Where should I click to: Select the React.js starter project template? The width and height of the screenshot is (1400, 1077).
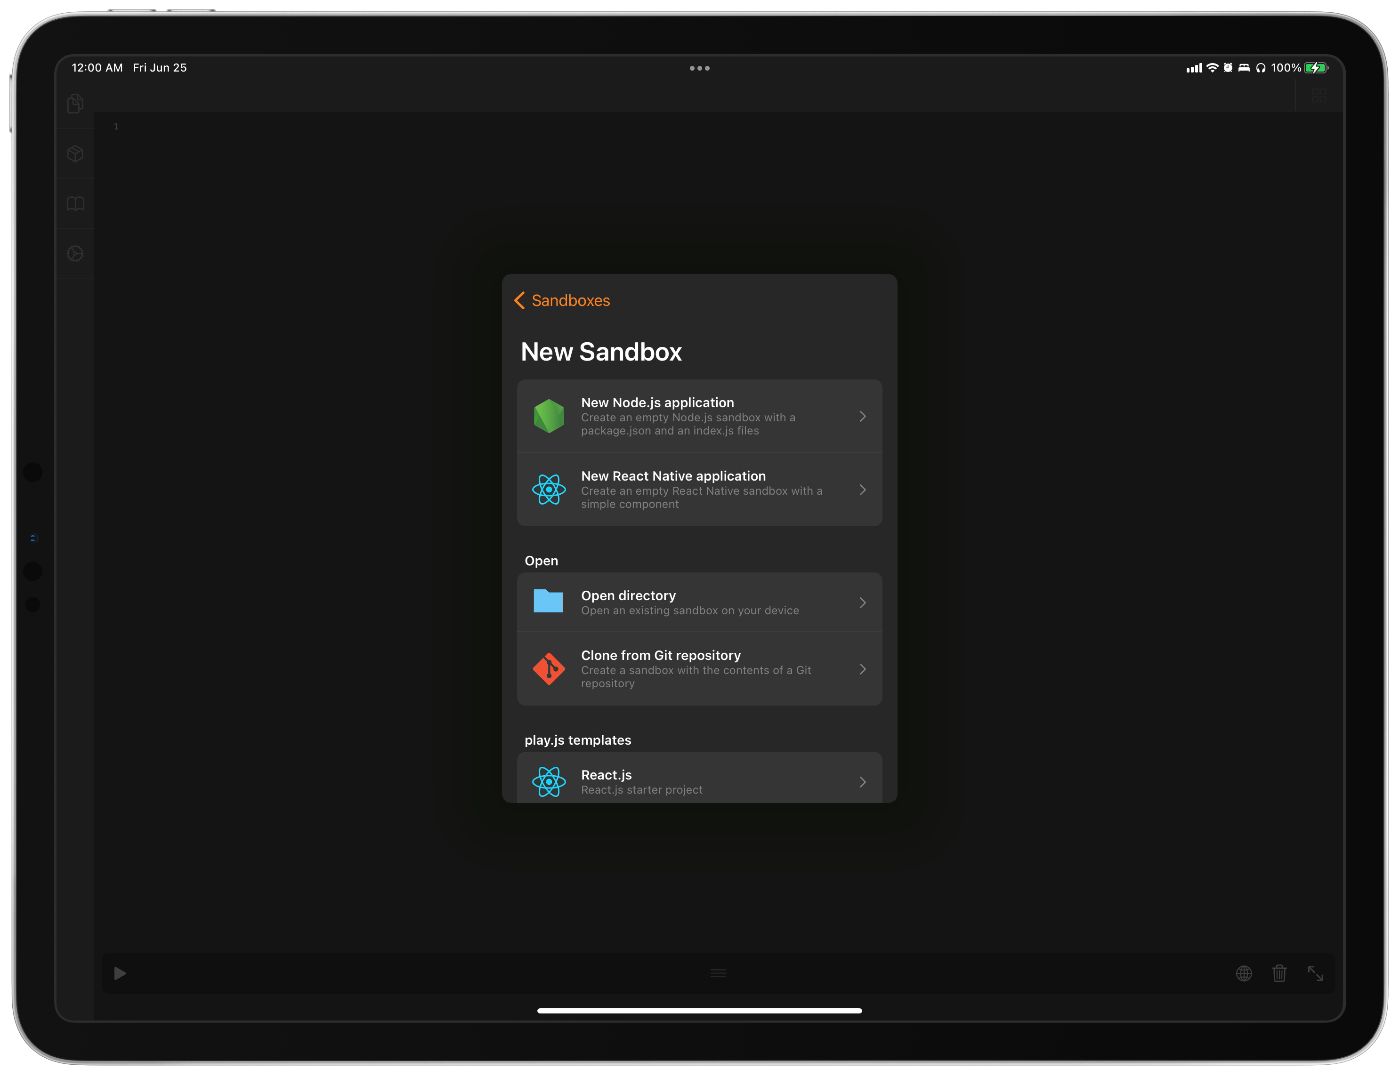tap(699, 779)
